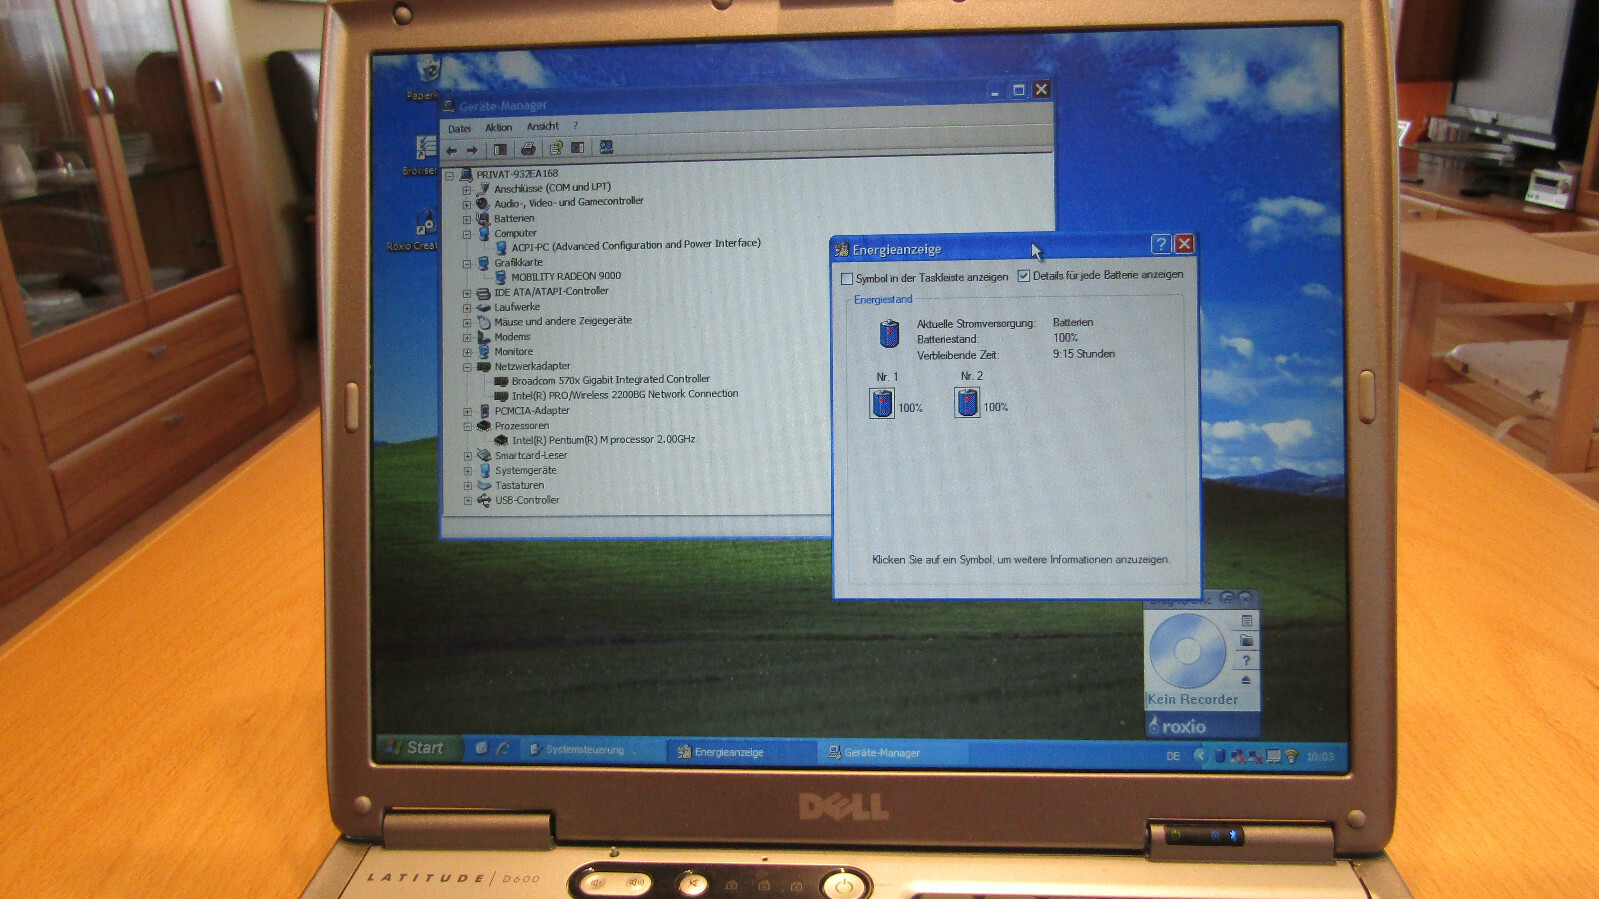
Task: Select the Systemgeräte tree item
Action: [526, 471]
